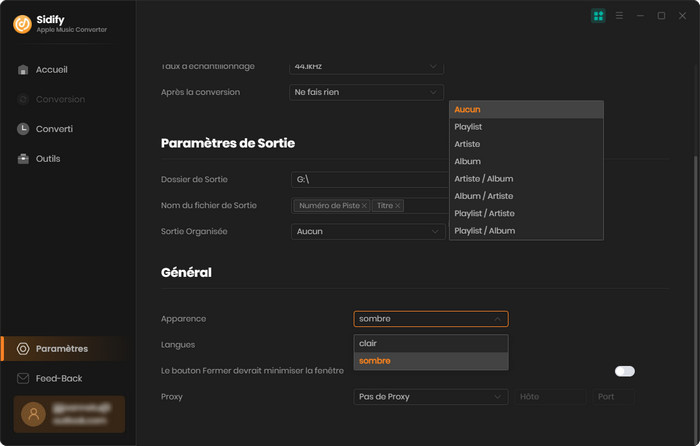Select Artiste / Album organization option

click(x=483, y=179)
